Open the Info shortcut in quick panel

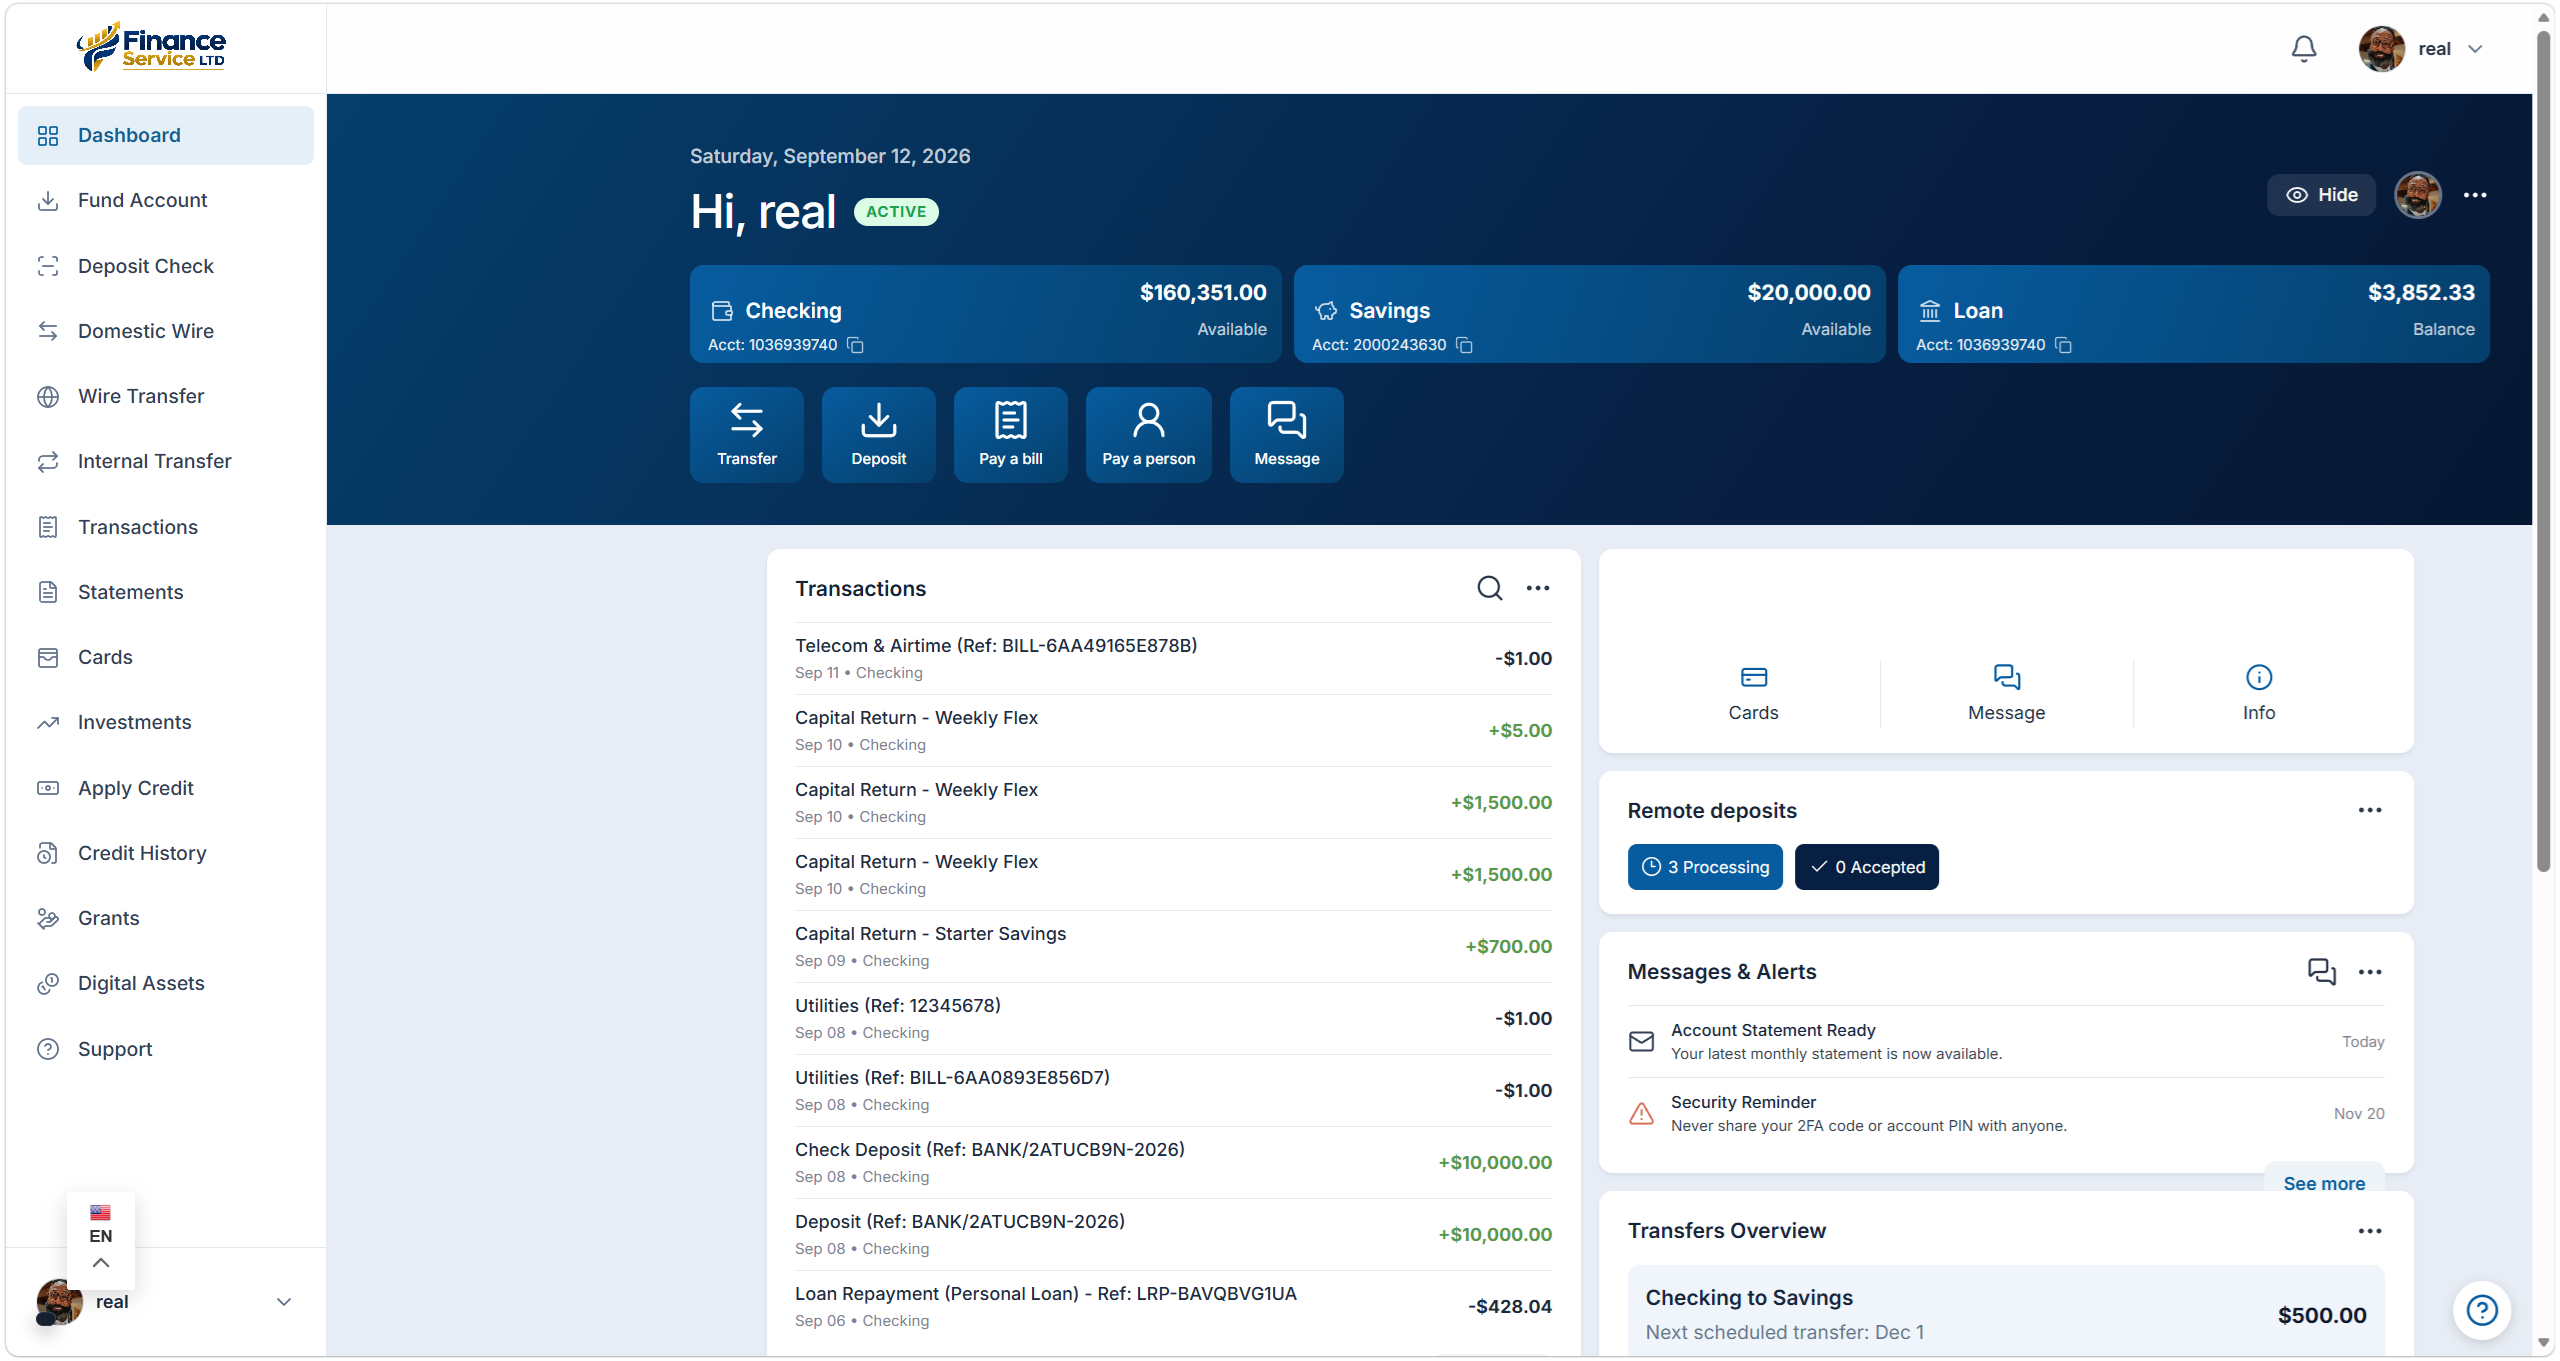pyautogui.click(x=2258, y=693)
